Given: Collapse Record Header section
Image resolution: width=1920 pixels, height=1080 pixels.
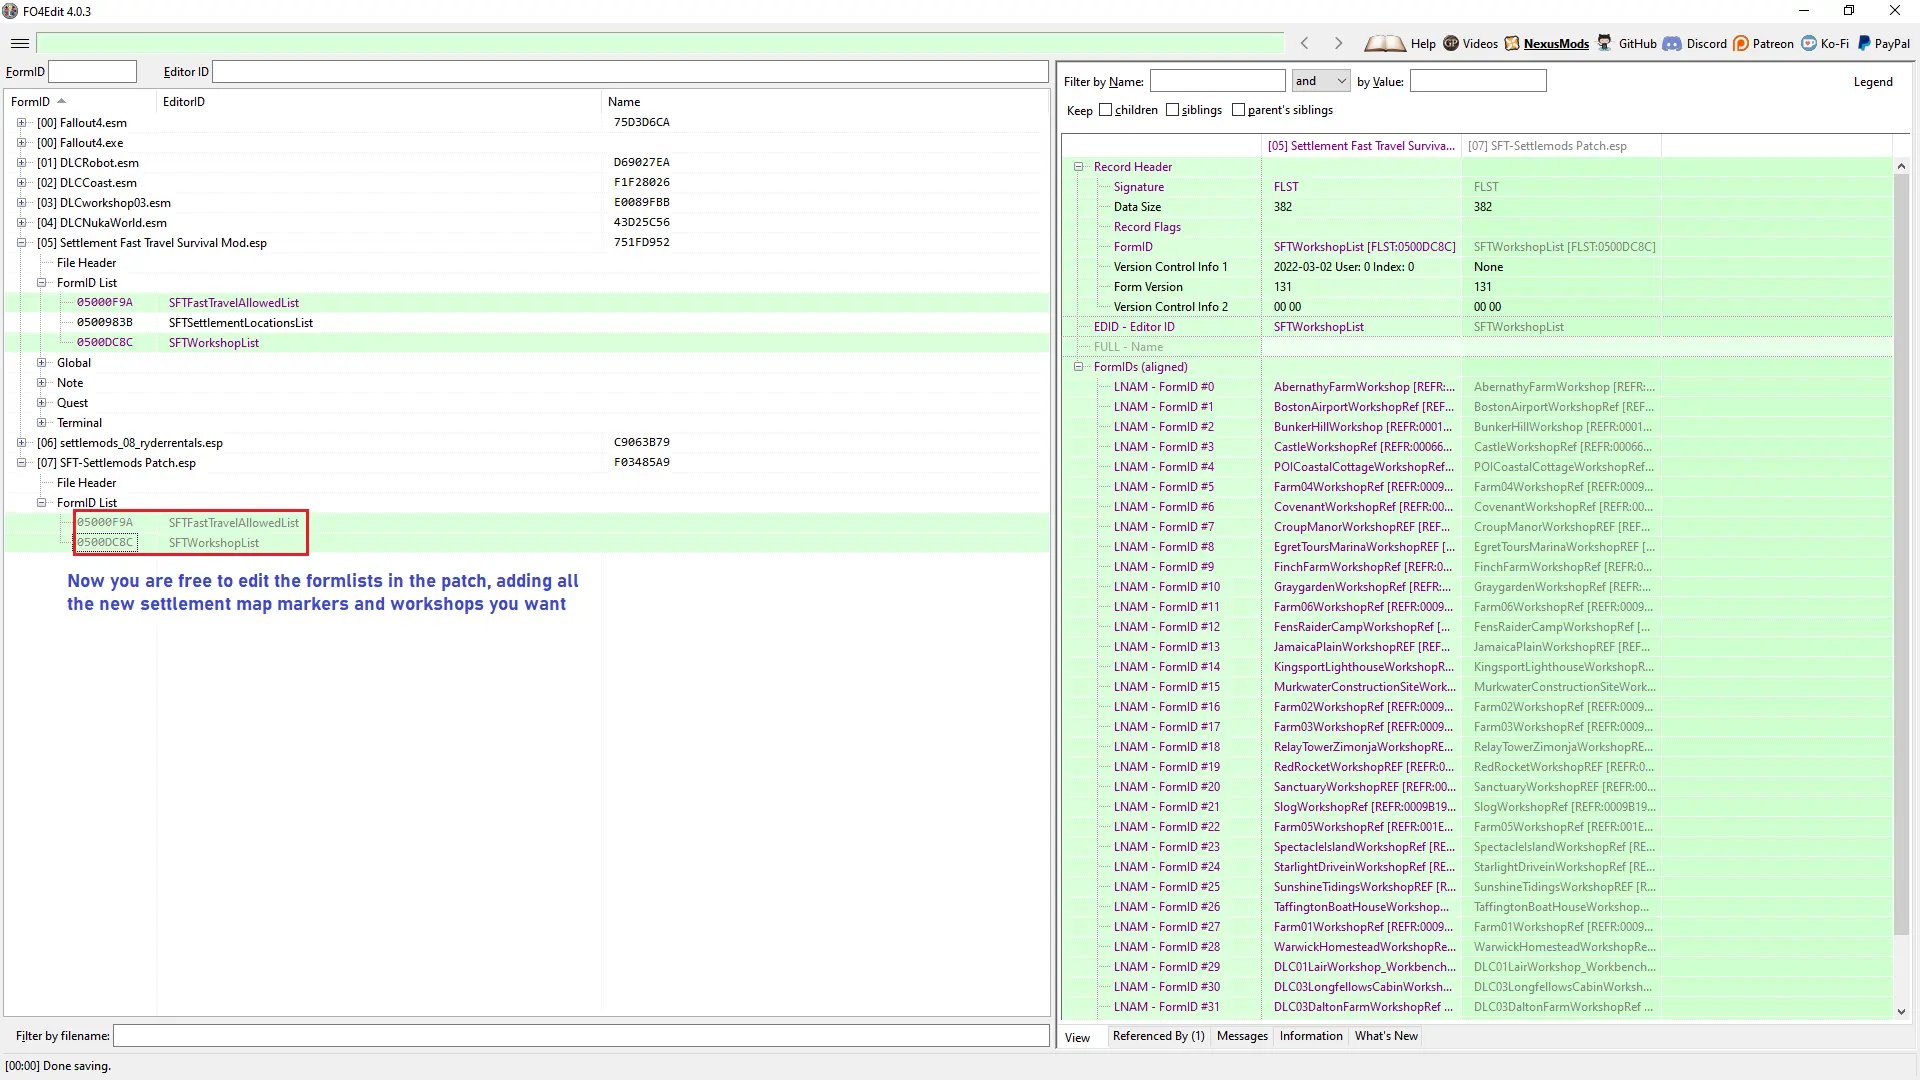Looking at the screenshot, I should [1079, 167].
